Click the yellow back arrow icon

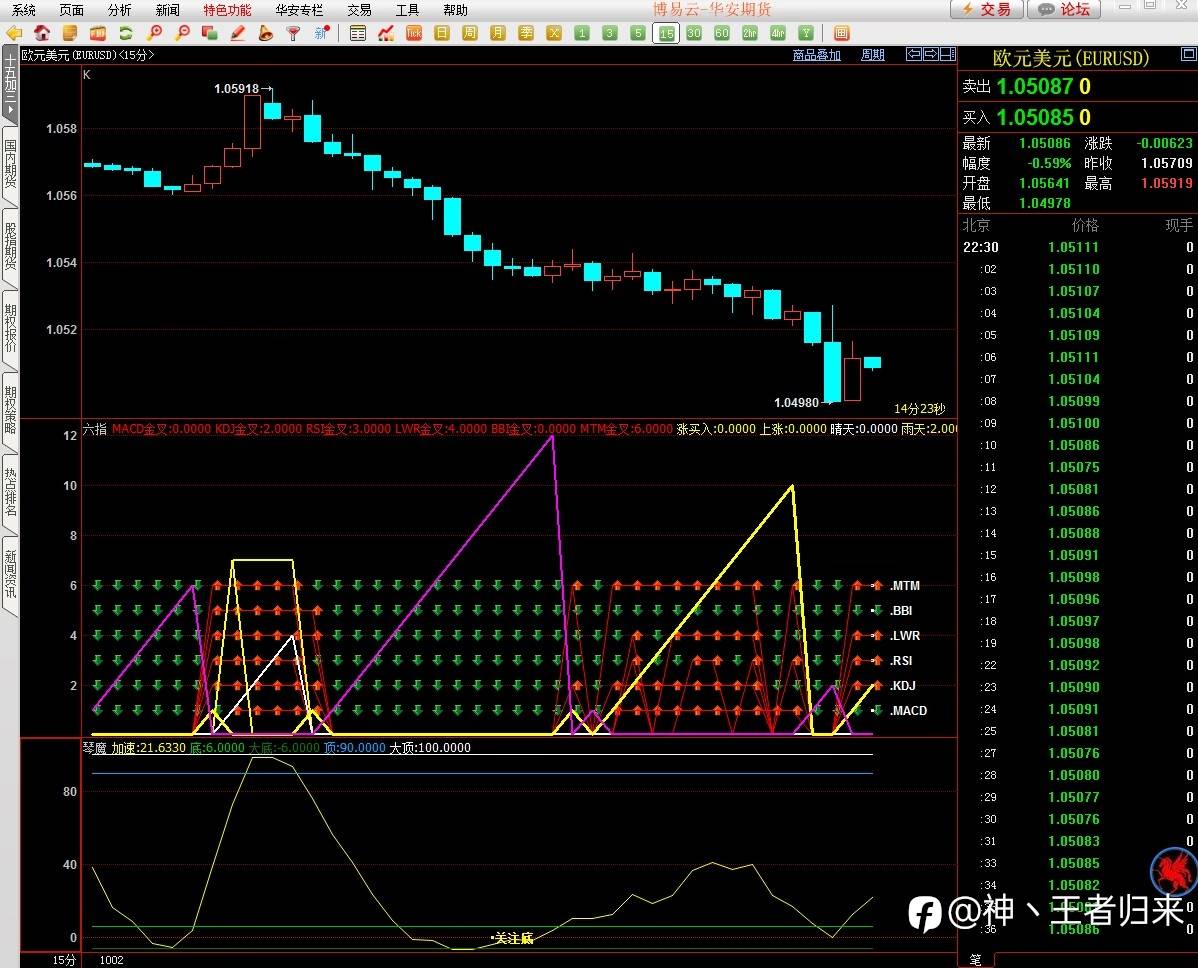pos(14,33)
